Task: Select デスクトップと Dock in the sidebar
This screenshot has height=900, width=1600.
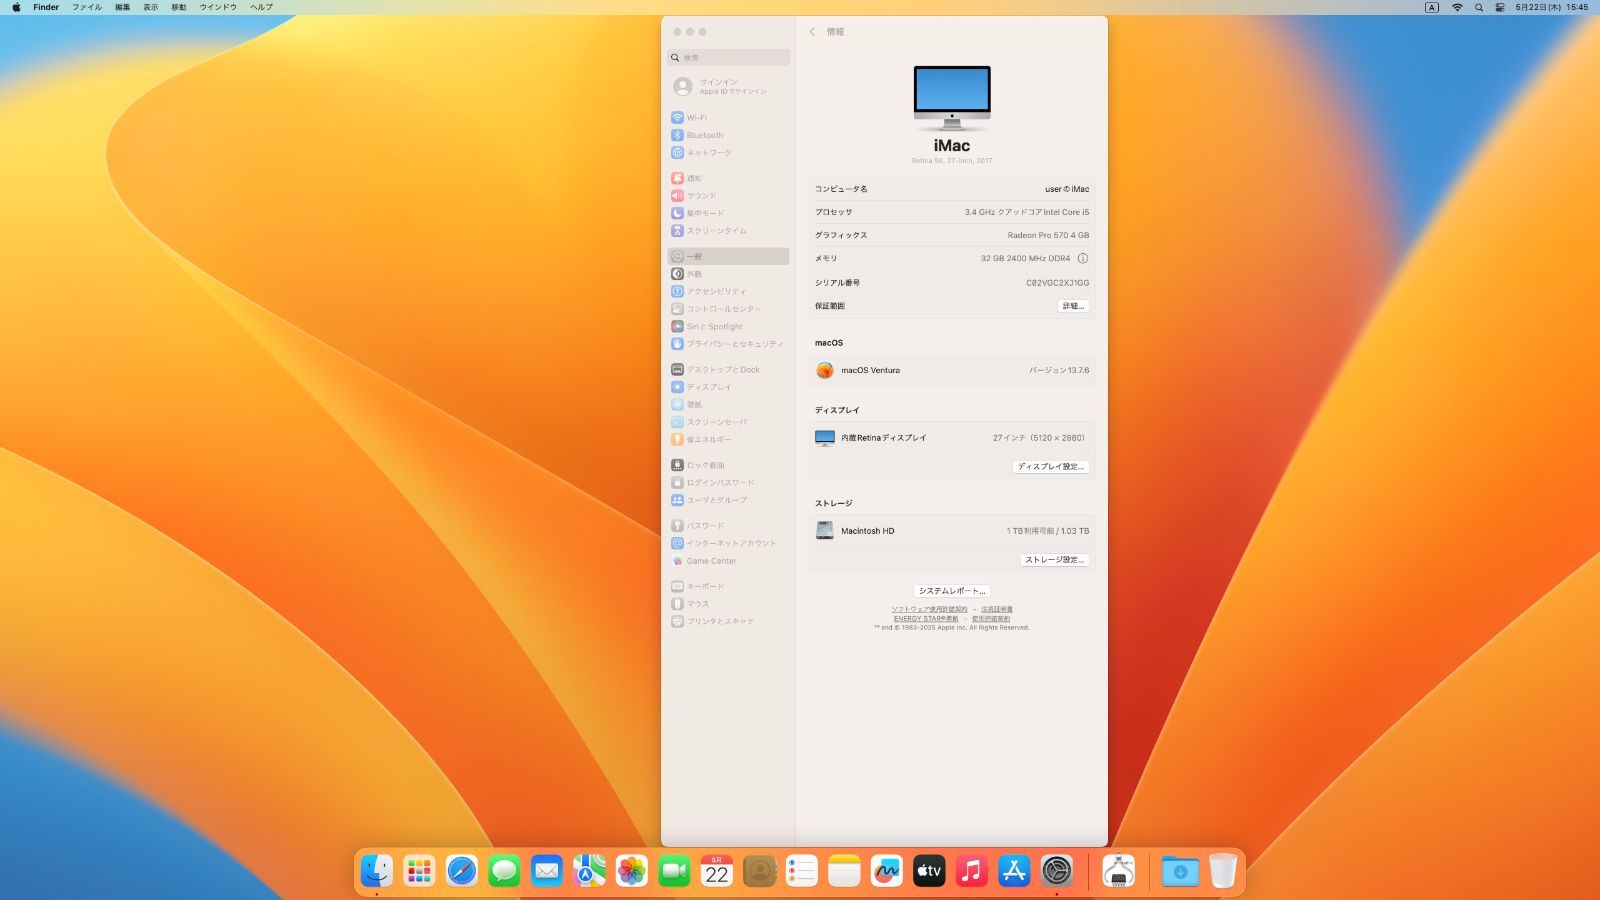Action: 728,370
